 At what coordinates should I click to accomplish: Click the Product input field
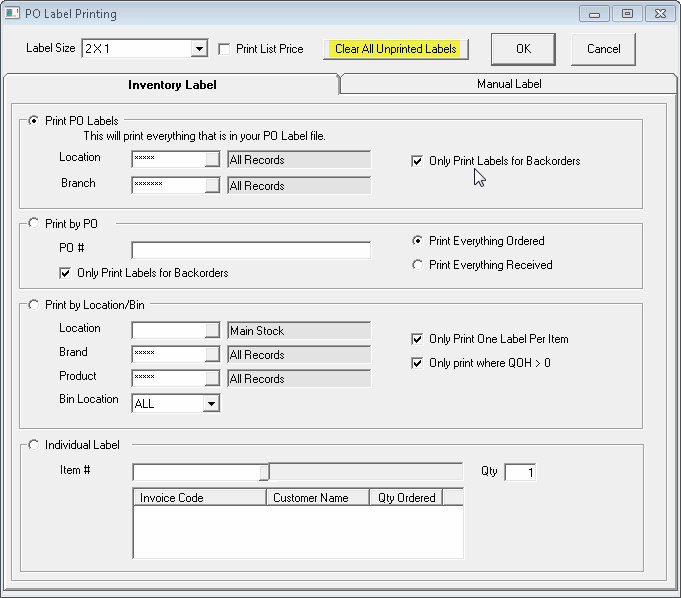(169, 378)
